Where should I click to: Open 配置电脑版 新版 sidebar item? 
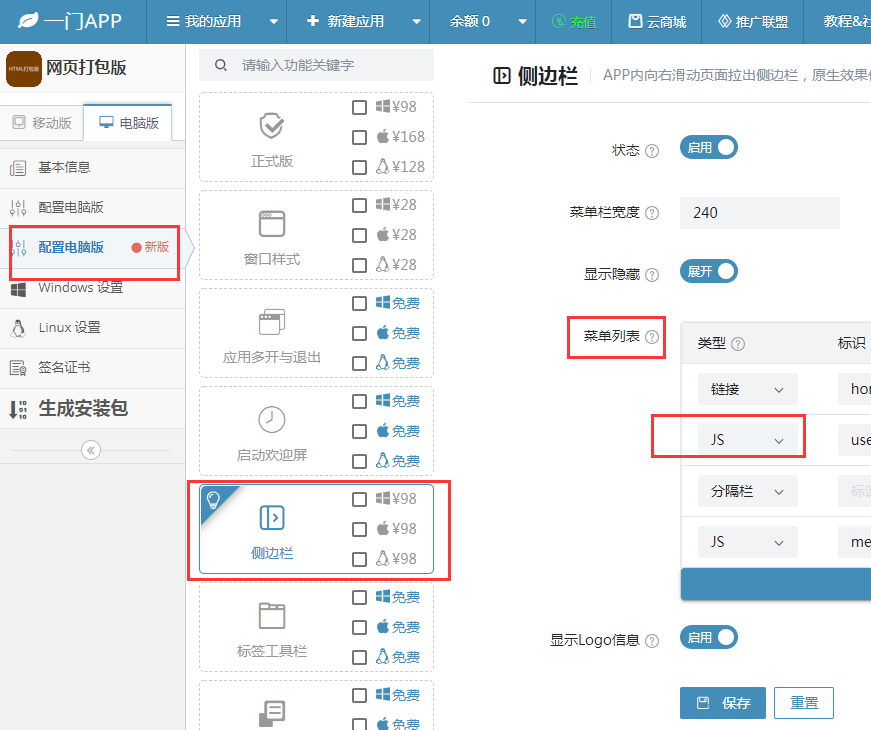(x=93, y=248)
